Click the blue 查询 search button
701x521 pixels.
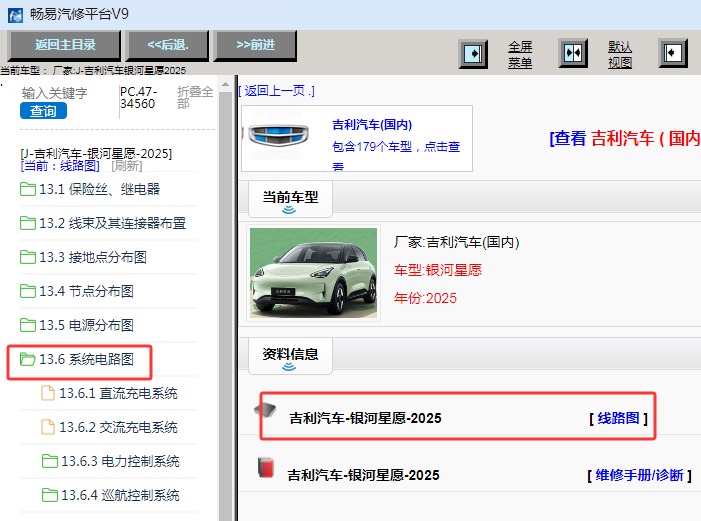coord(43,110)
